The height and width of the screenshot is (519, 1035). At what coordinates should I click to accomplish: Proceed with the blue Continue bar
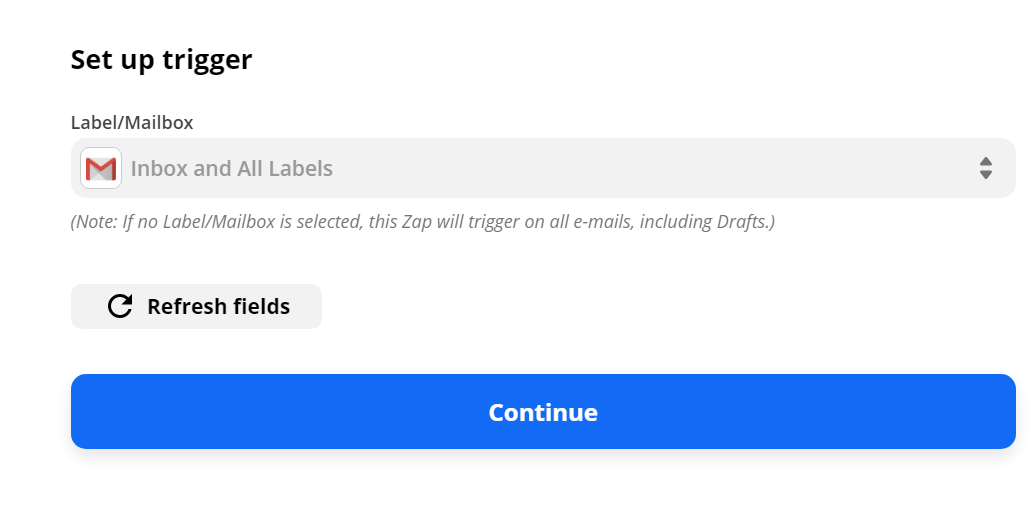click(543, 412)
